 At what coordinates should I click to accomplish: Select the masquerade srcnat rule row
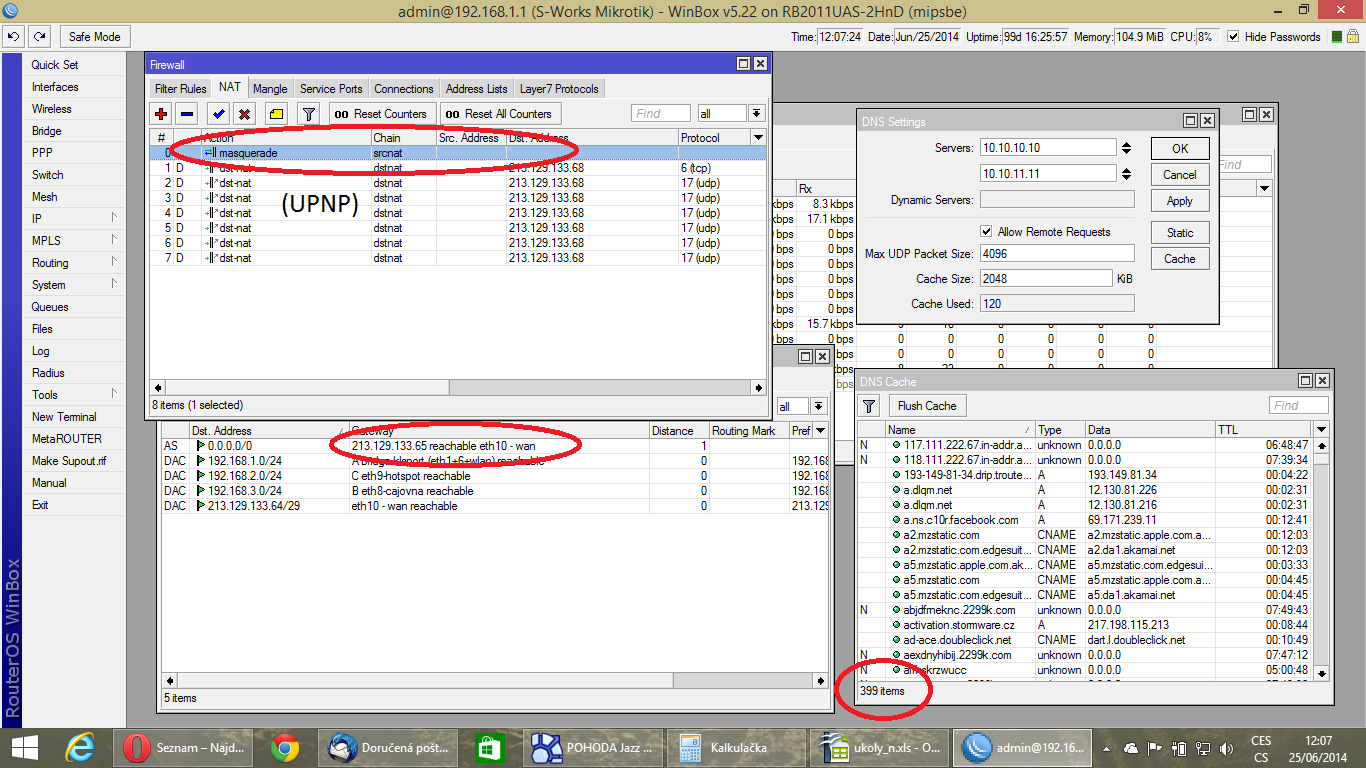point(458,153)
